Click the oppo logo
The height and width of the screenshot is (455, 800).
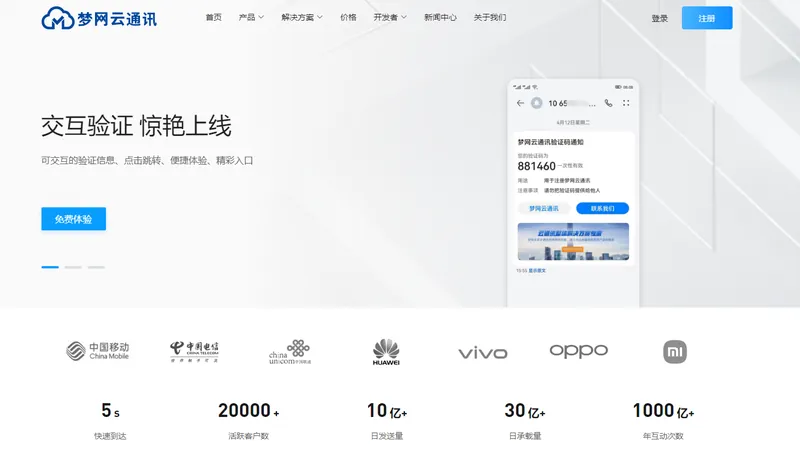tap(579, 351)
